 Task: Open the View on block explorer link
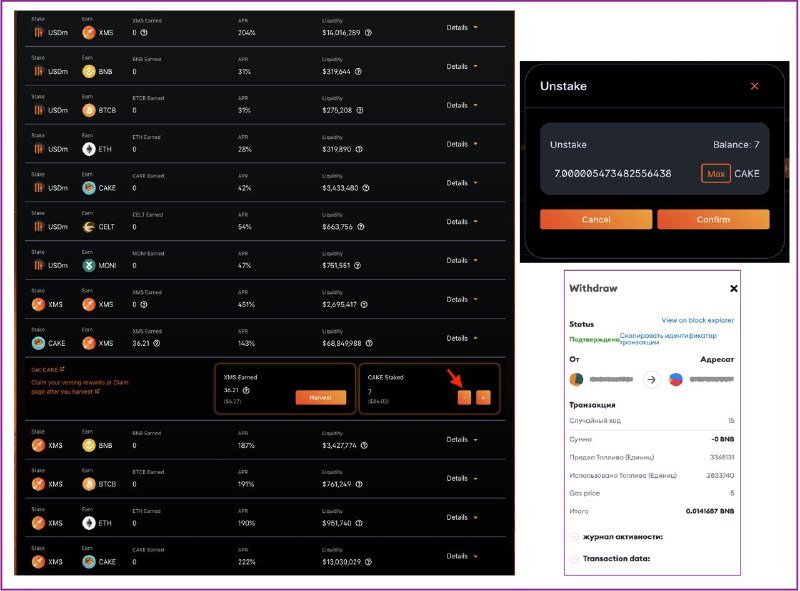click(697, 320)
